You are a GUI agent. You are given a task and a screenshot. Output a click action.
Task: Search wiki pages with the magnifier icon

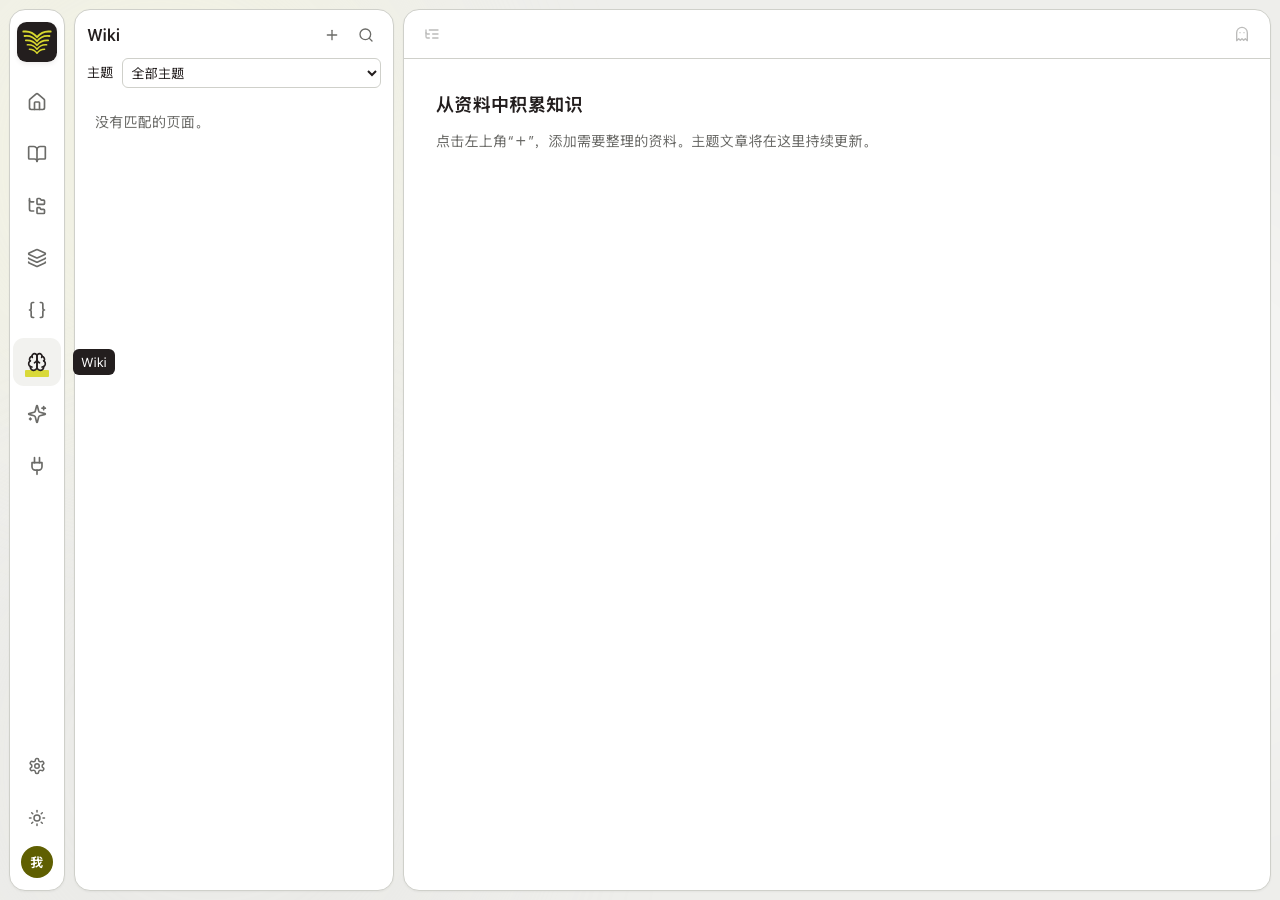(x=366, y=35)
